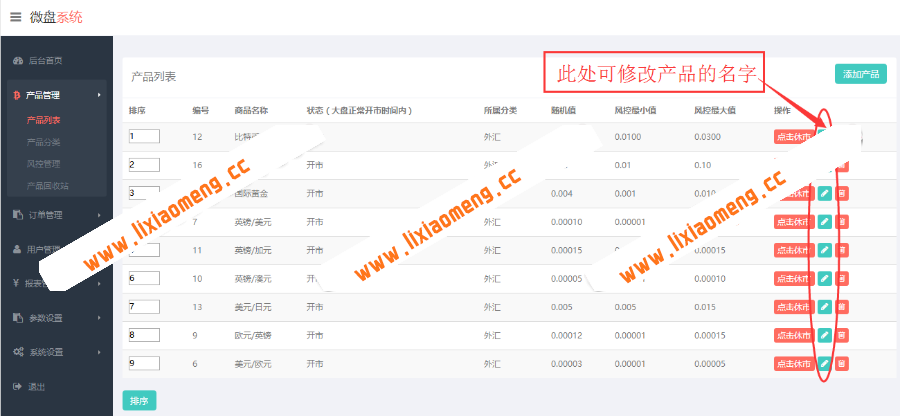
Task: Click trash icon in row numbered 10
Action: (x=841, y=278)
